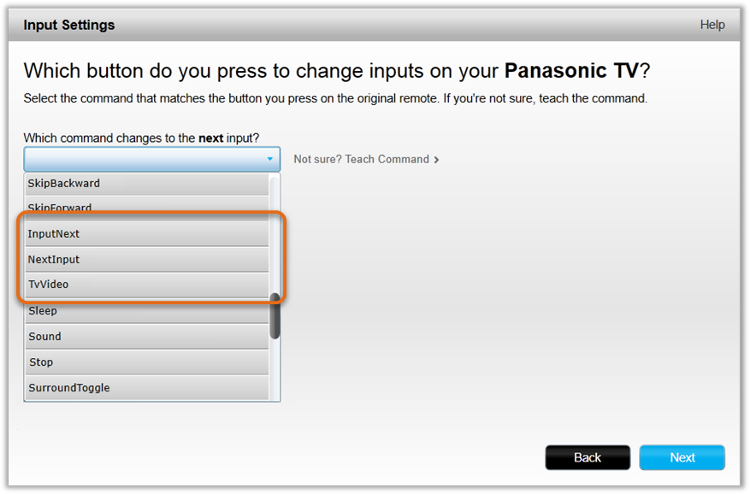Click the scrollbar track below the thumb
Image resolution: width=750 pixels, height=494 pixels.
(275, 370)
